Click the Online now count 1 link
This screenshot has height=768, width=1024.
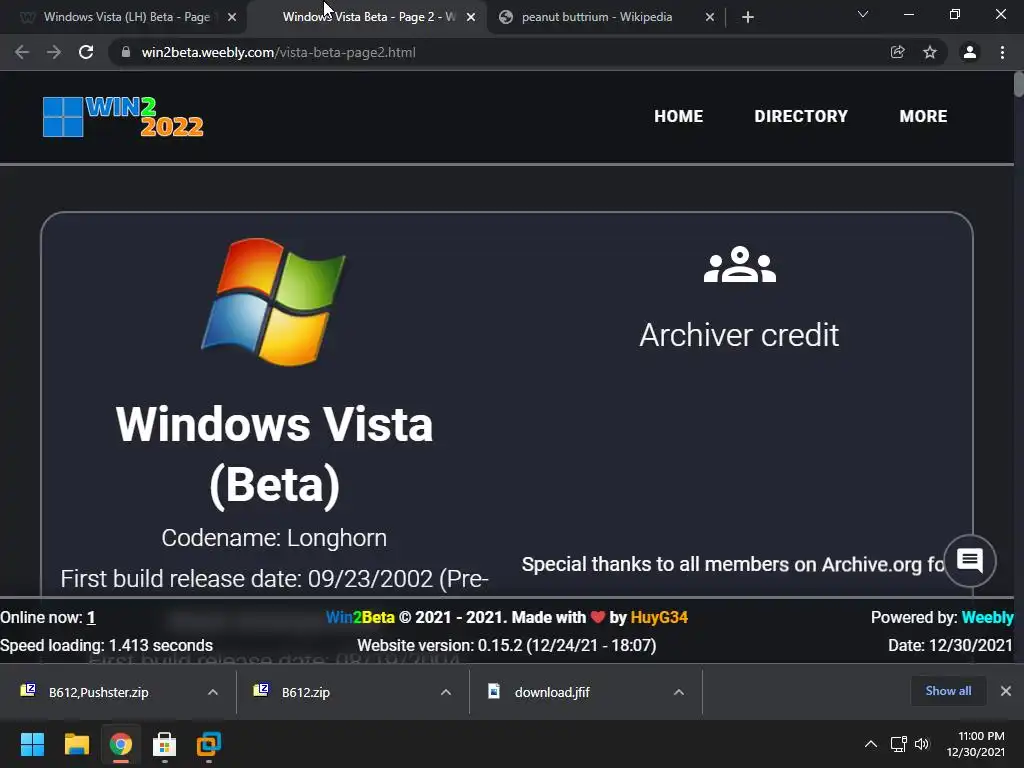click(91, 618)
